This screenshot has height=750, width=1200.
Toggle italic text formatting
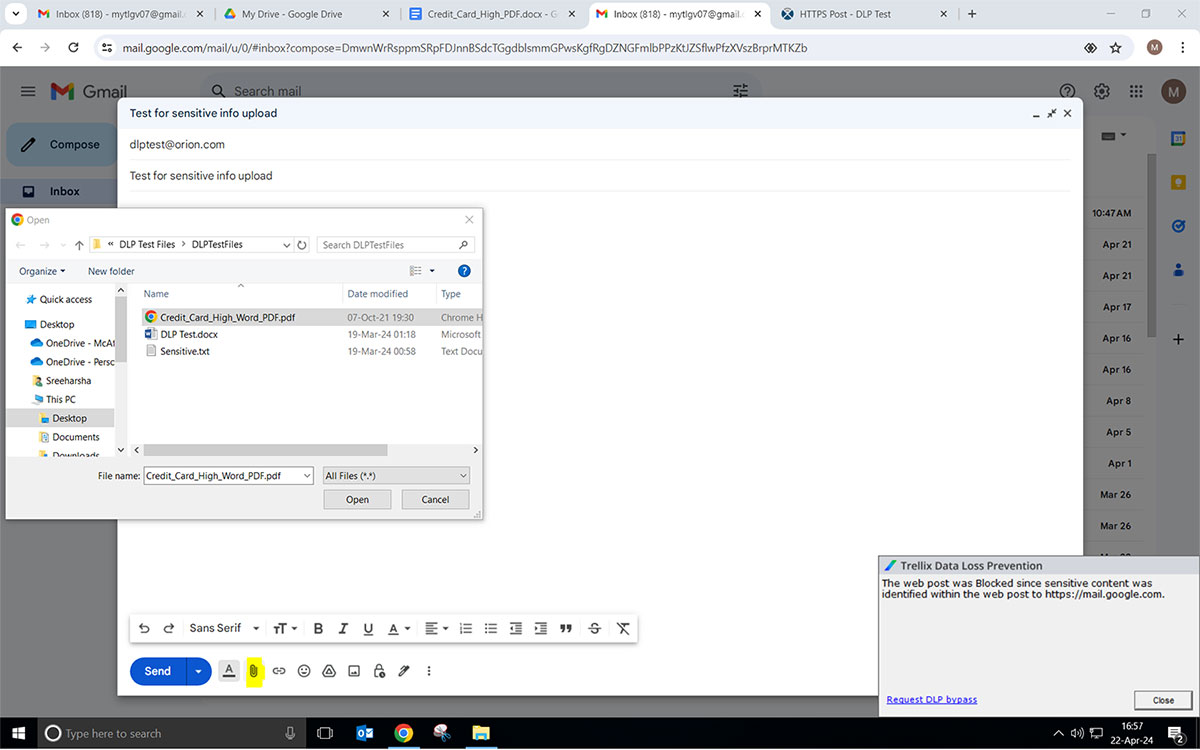pyautogui.click(x=343, y=628)
